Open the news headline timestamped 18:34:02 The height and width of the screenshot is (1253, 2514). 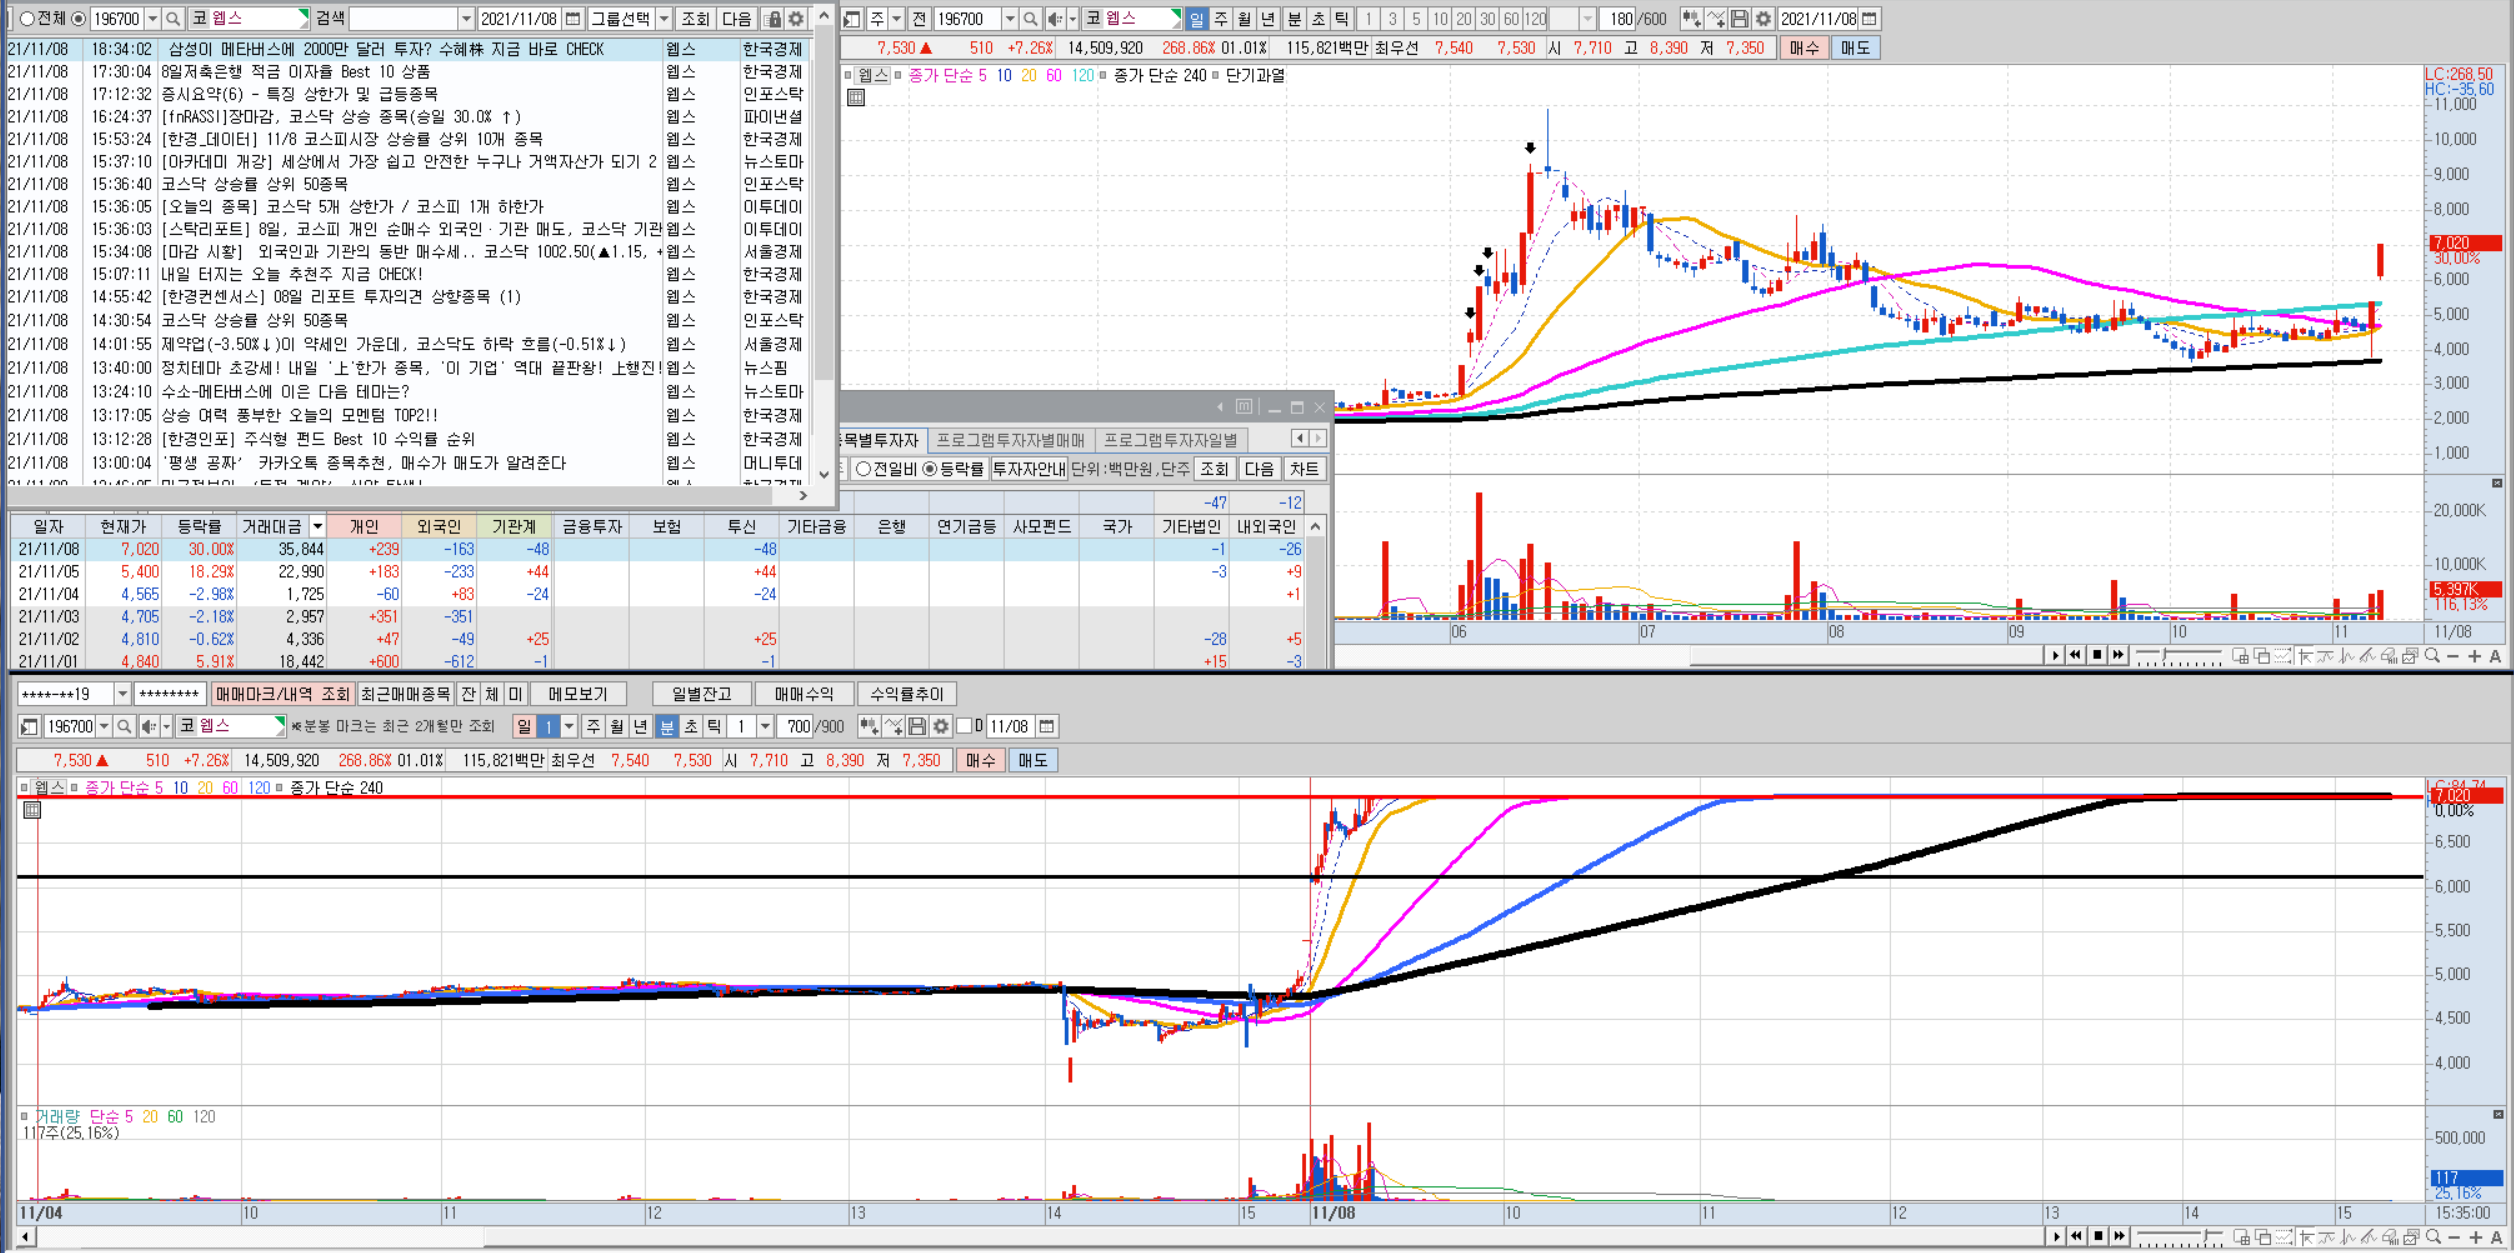click(410, 49)
